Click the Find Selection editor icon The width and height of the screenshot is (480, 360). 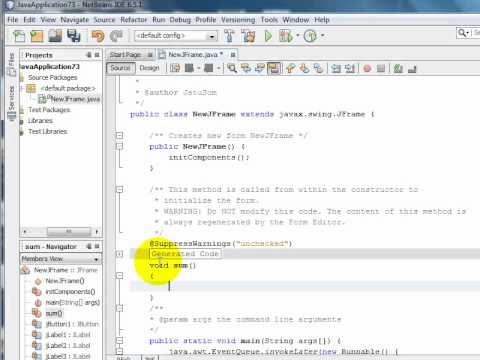pyautogui.click(x=232, y=68)
